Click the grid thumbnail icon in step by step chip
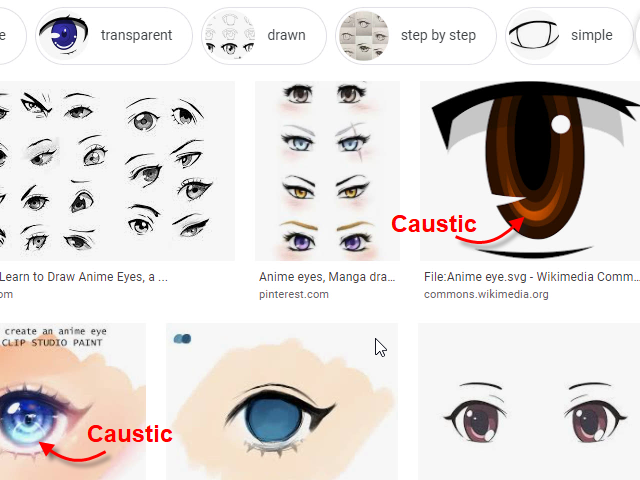 364,36
